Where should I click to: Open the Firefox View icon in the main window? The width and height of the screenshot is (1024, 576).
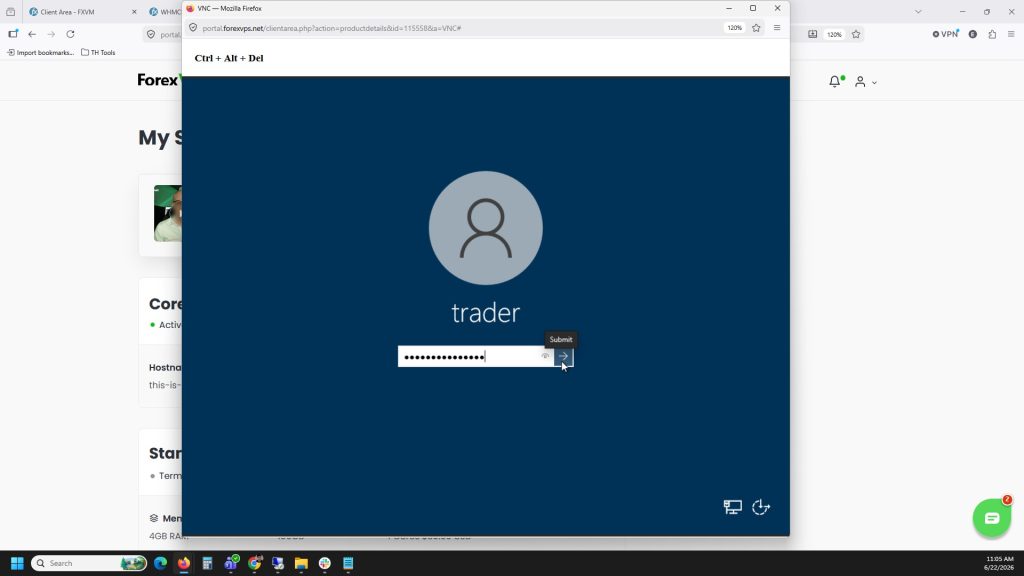click(x=10, y=12)
